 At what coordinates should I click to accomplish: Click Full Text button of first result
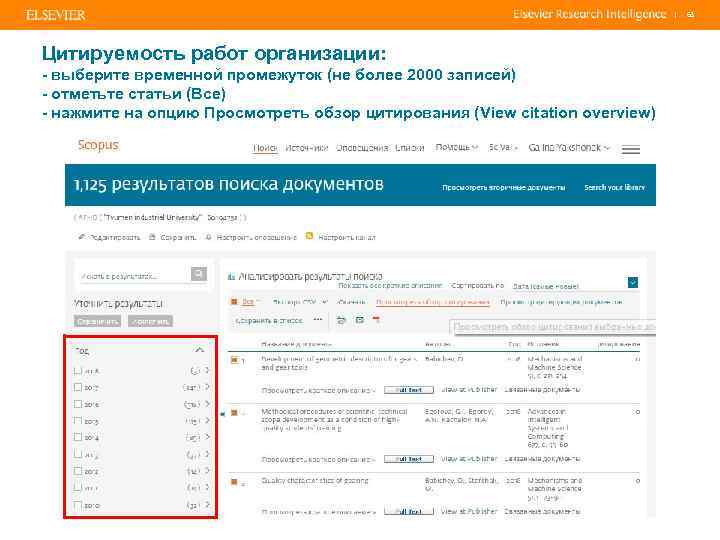[x=409, y=390]
